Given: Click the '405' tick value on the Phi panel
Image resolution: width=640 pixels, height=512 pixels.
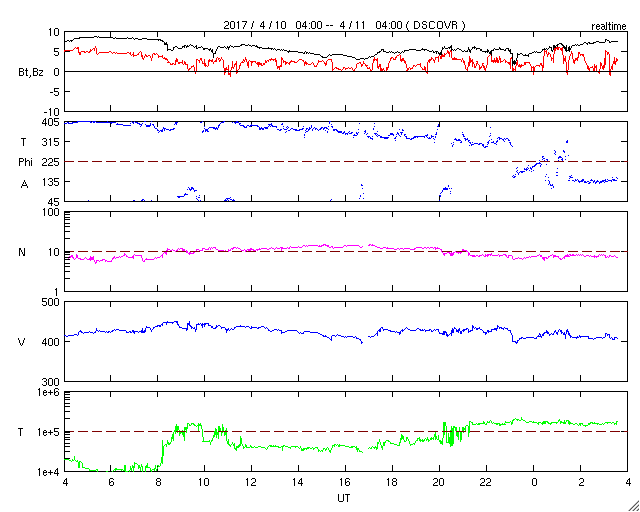Looking at the screenshot, I should [51, 122].
